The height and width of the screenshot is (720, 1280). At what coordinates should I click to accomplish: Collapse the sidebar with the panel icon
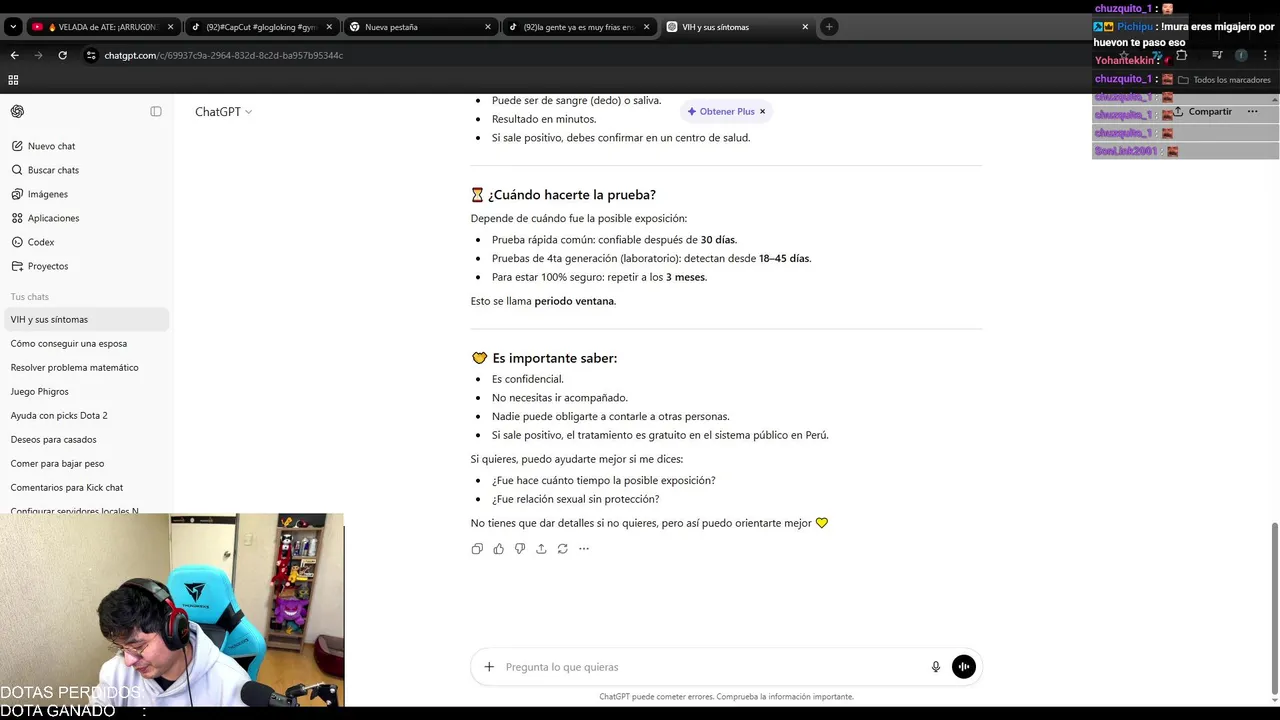[x=156, y=112]
